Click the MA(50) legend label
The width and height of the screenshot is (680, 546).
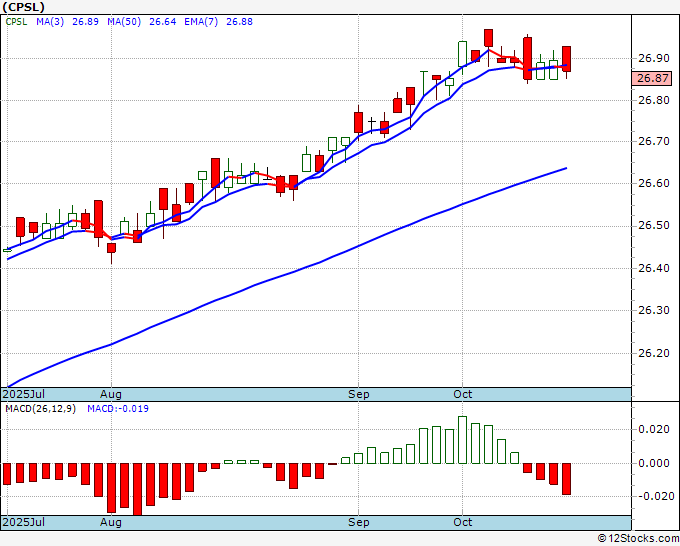124,22
